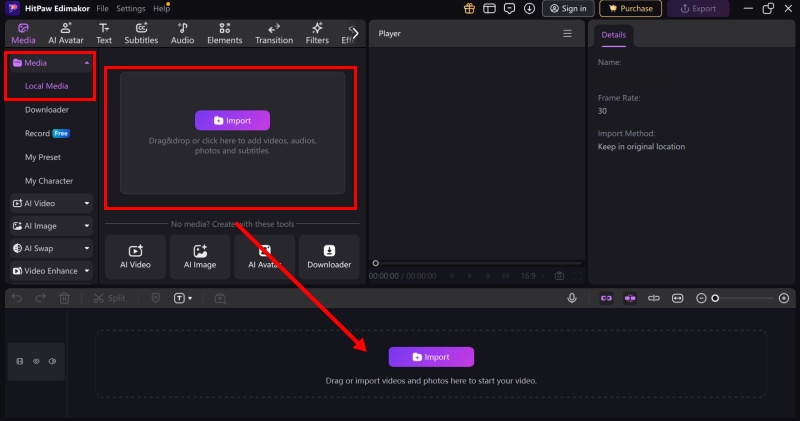Click the Purchase button

tap(631, 9)
